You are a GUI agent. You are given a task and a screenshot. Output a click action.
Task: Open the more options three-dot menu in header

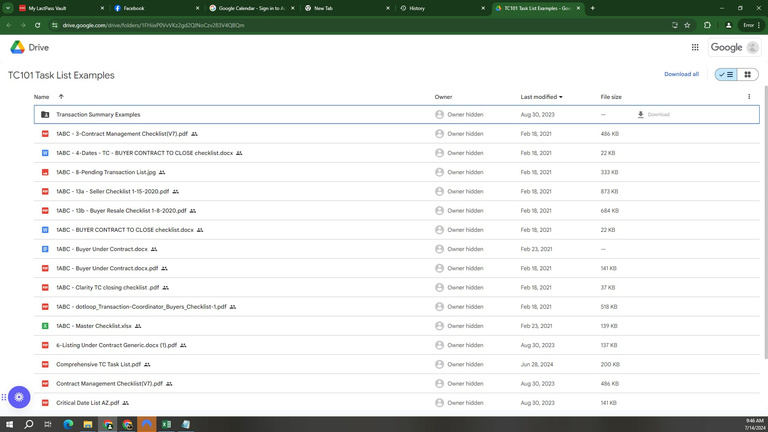749,96
